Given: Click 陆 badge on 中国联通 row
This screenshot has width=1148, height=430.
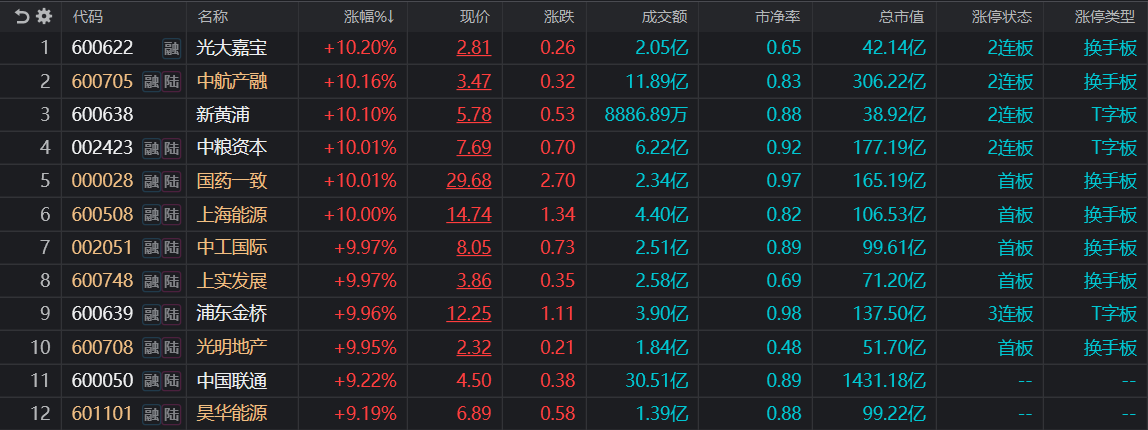Looking at the screenshot, I should pyautogui.click(x=171, y=381).
